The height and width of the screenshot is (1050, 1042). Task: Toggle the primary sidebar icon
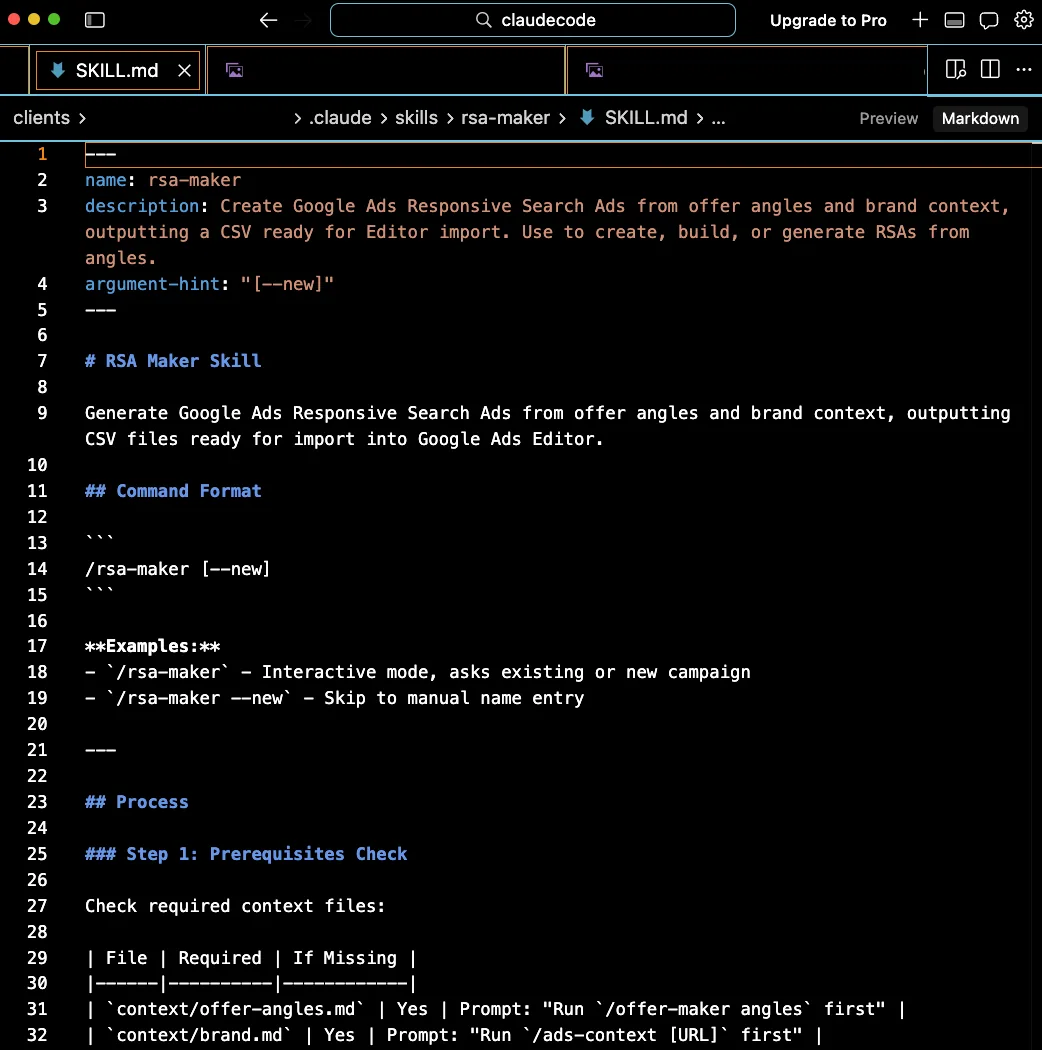click(x=94, y=20)
